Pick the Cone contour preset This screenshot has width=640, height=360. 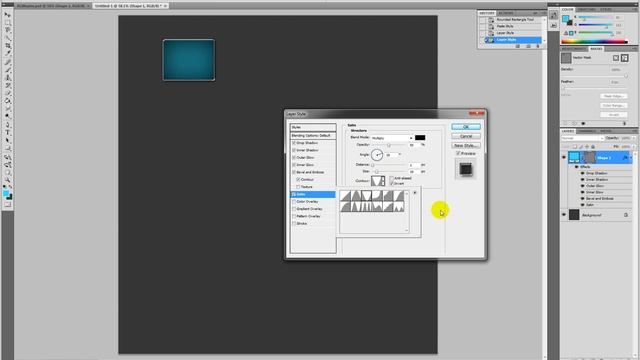pos(356,196)
